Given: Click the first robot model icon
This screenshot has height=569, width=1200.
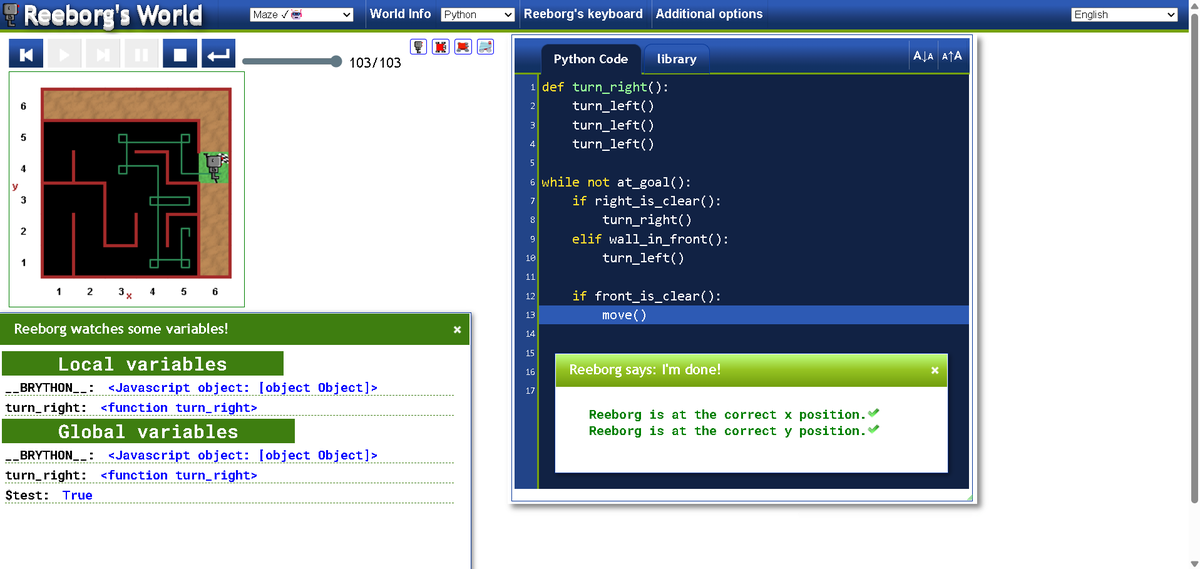Looking at the screenshot, I should pos(420,47).
